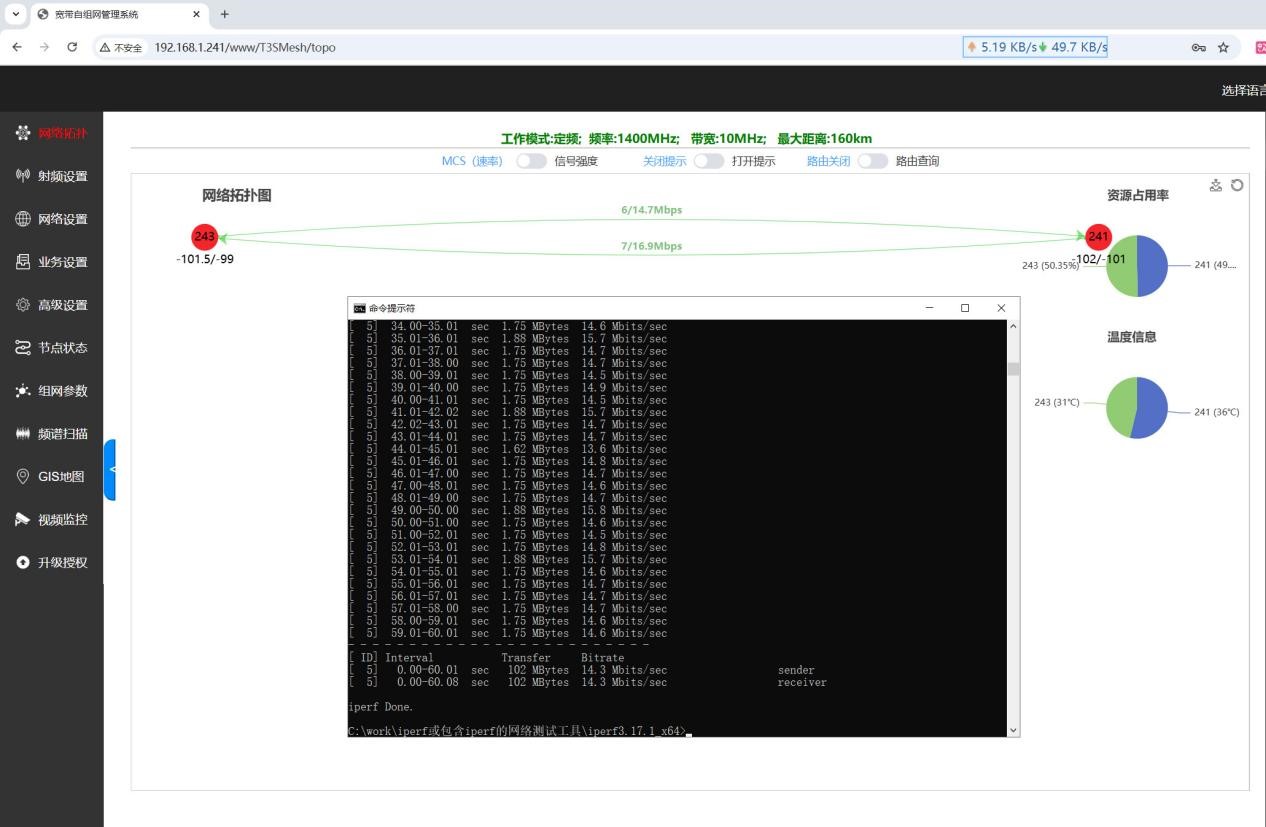This screenshot has height=827, width=1266.
Task: Open the GIS地图 sidebar page
Action: (x=60, y=477)
